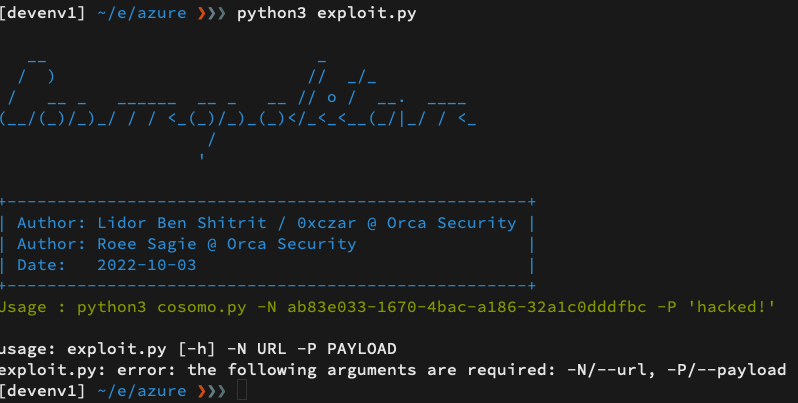Click '-P/--payload' in the error message

(727, 370)
